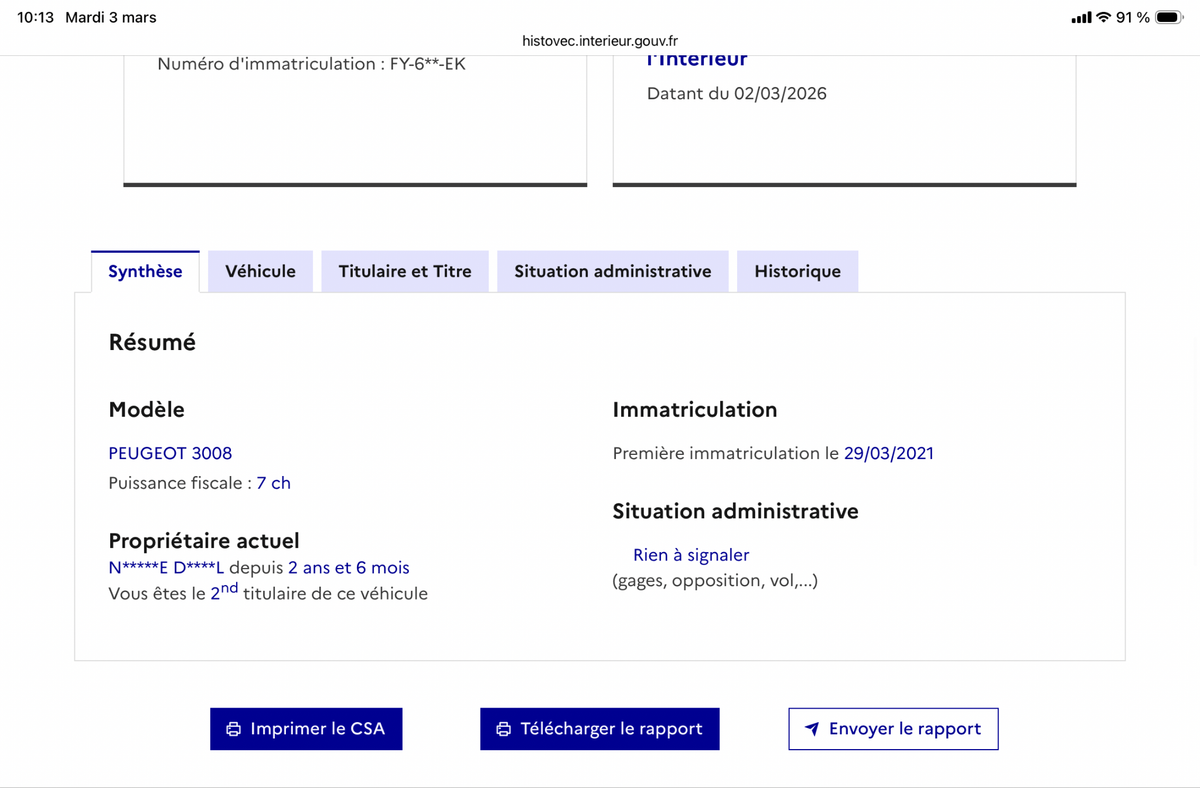The height and width of the screenshot is (788, 1200).
Task: Select the Synthèse tab
Action: click(145, 271)
